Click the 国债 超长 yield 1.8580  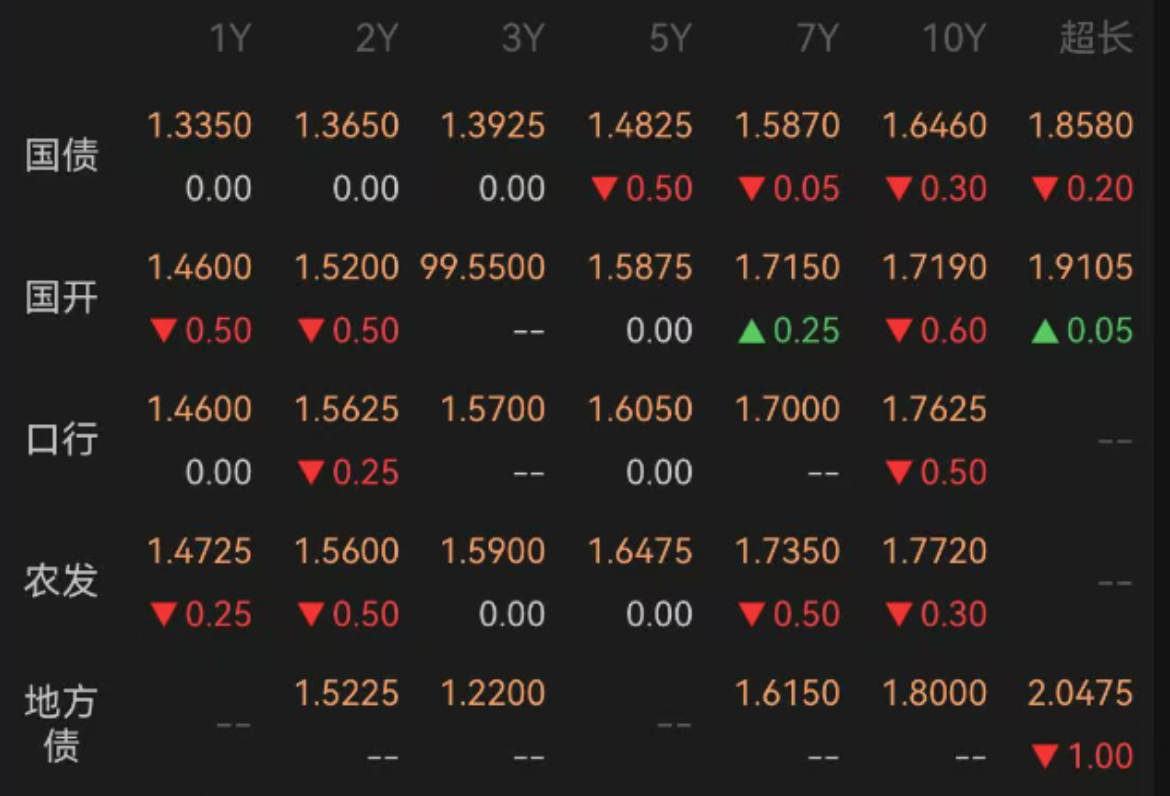click(1080, 125)
